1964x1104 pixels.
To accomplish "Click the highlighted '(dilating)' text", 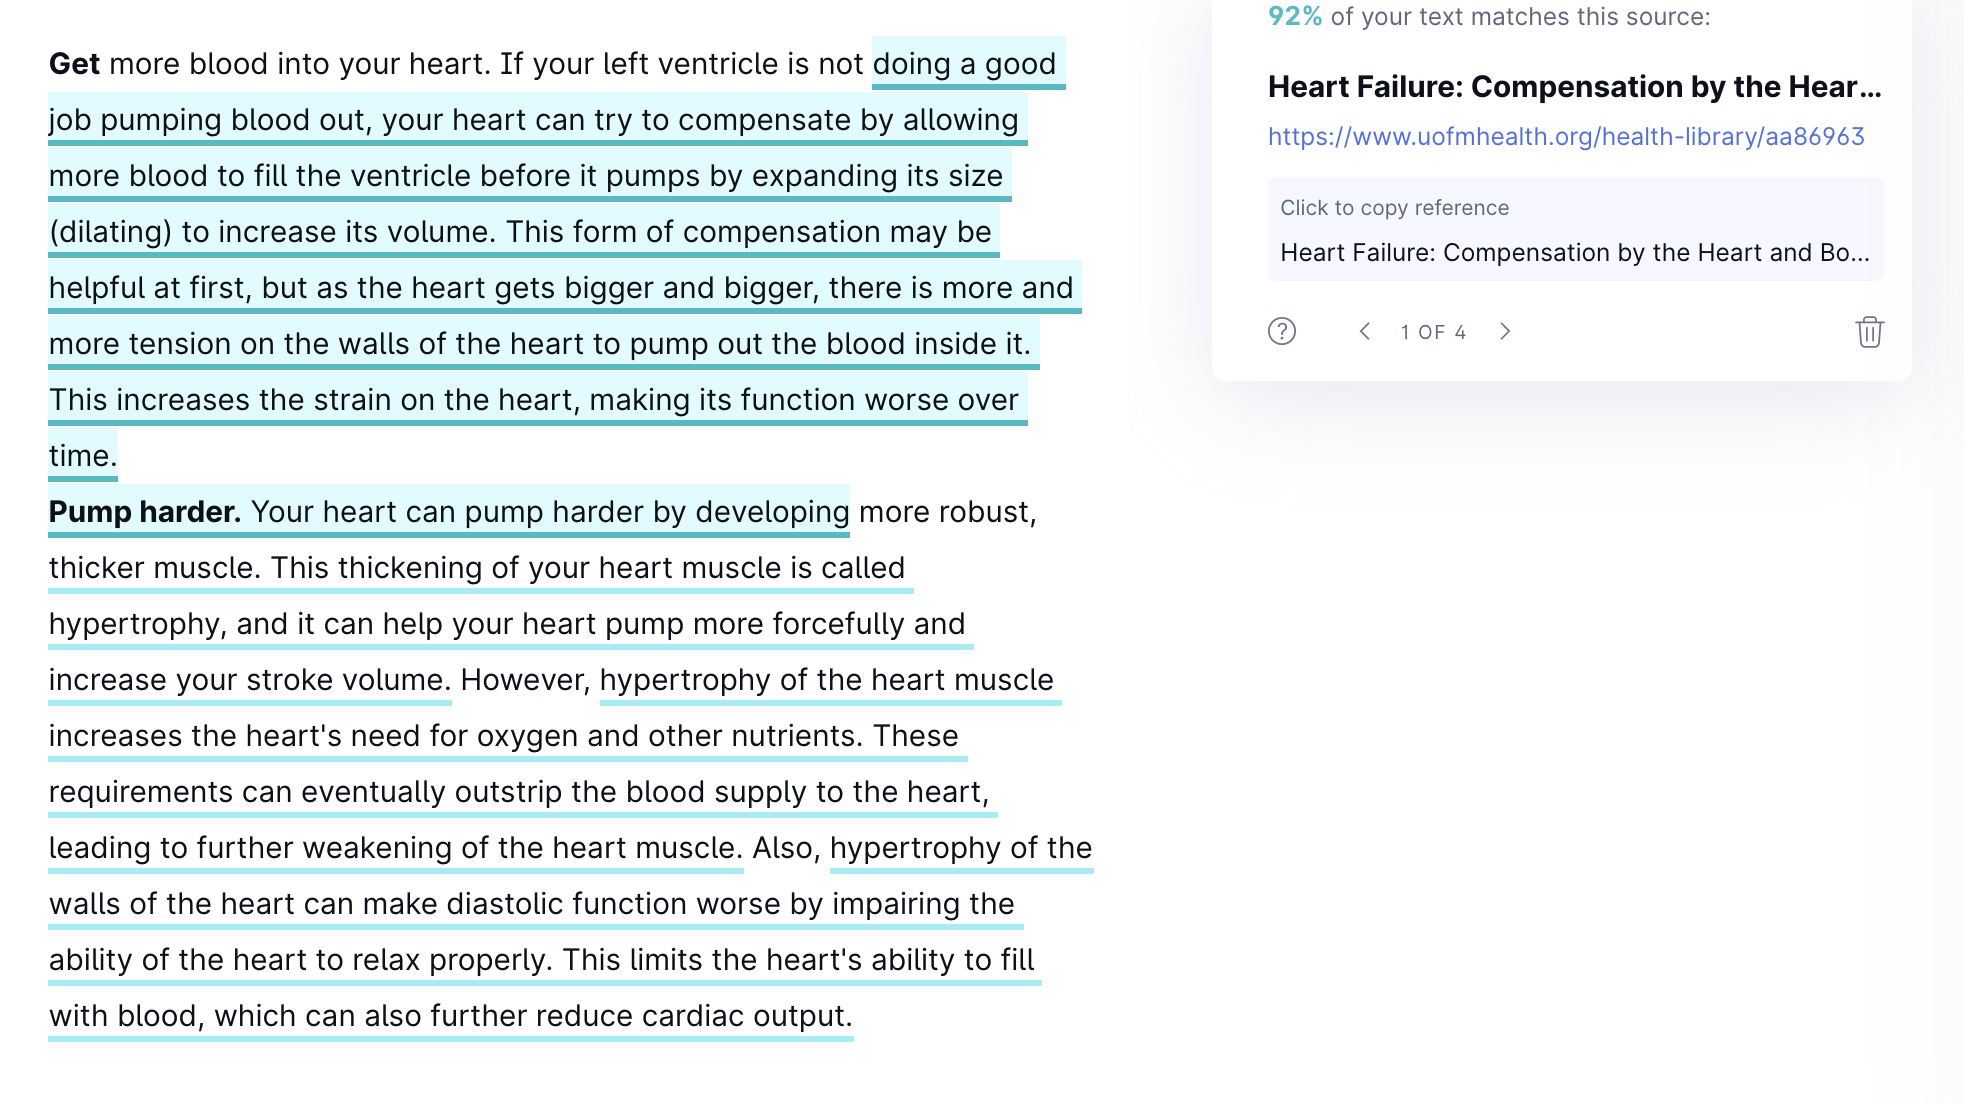I will 111,232.
